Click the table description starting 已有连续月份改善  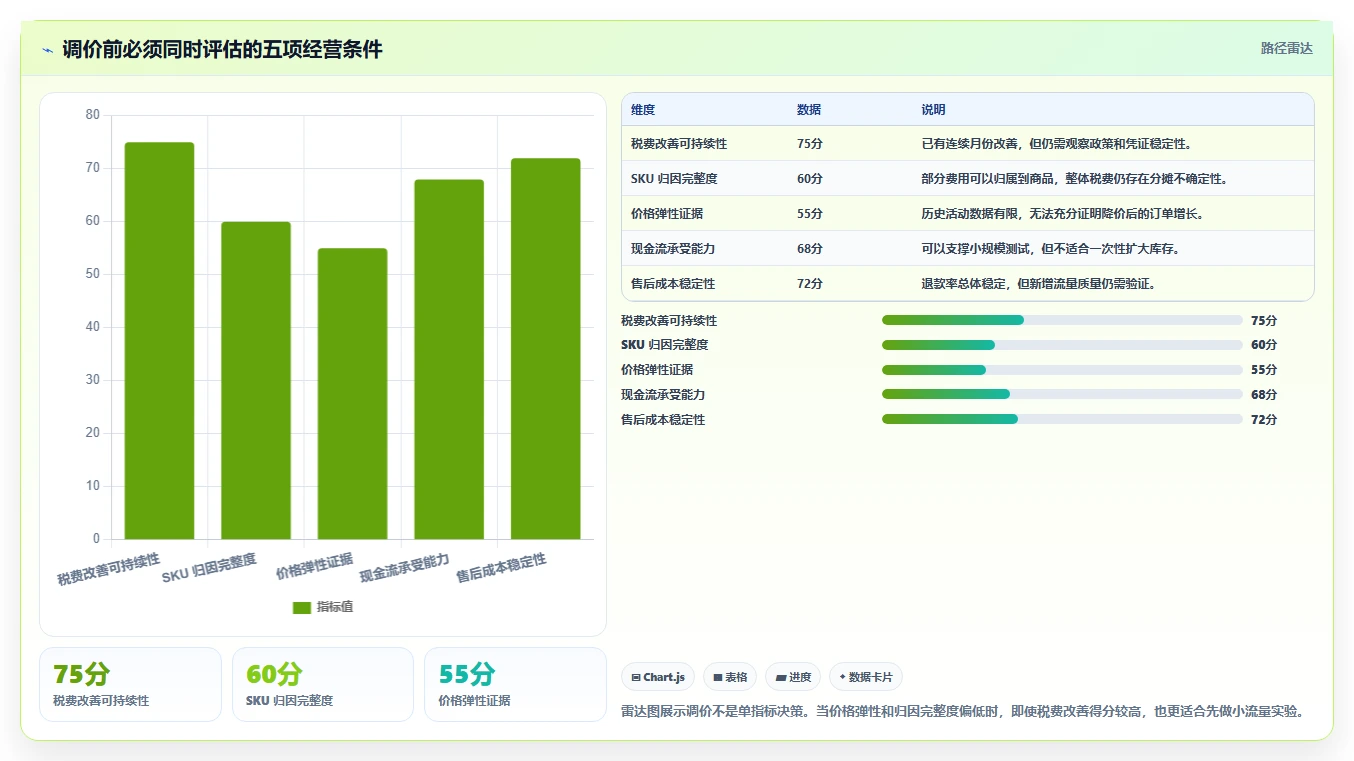(x=1056, y=144)
